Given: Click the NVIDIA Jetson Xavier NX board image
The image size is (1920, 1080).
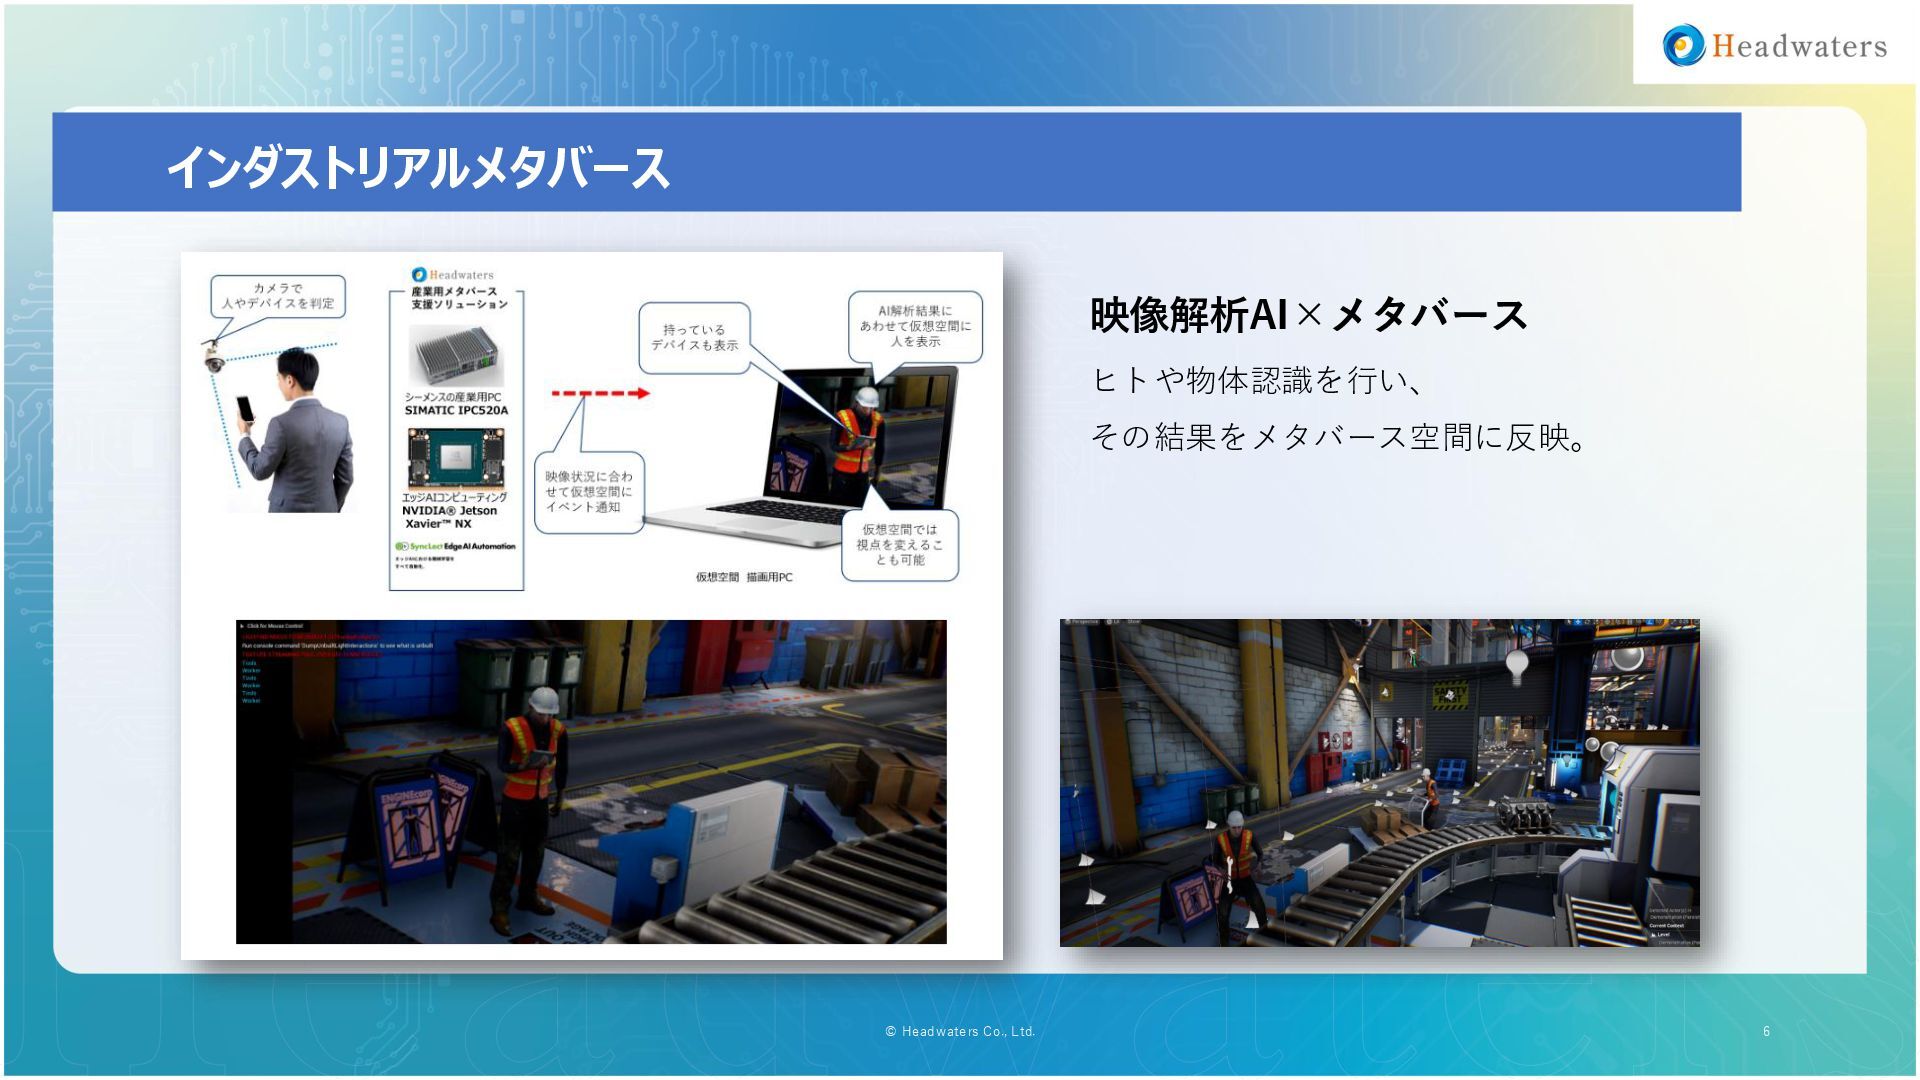Looking at the screenshot, I should point(455,458).
